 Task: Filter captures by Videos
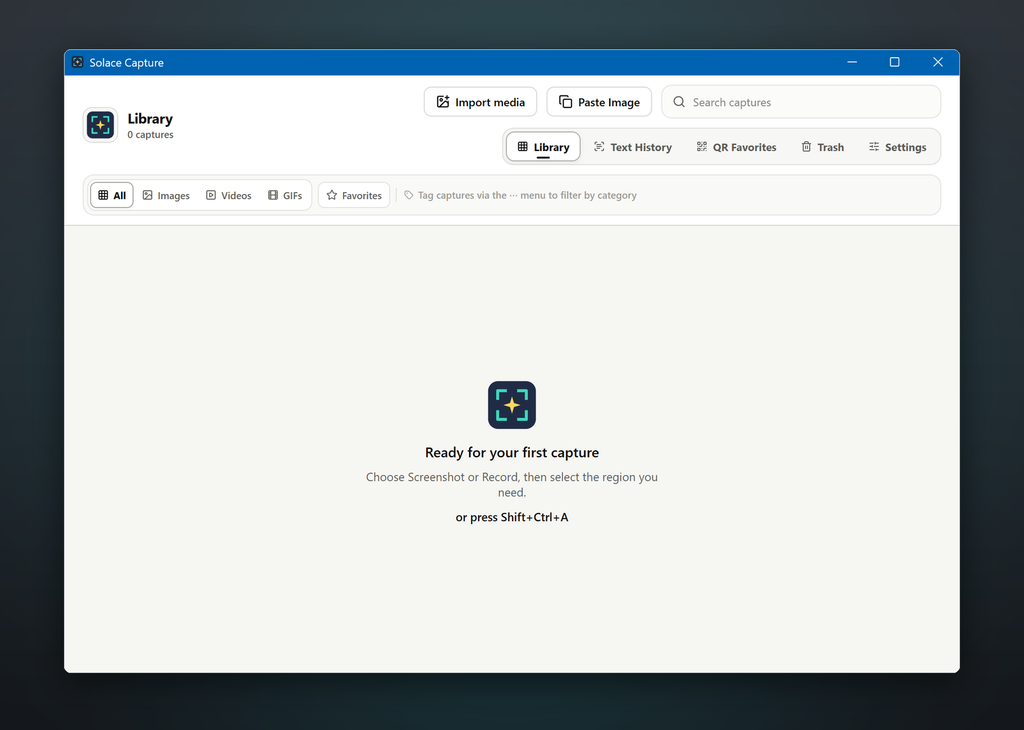228,195
